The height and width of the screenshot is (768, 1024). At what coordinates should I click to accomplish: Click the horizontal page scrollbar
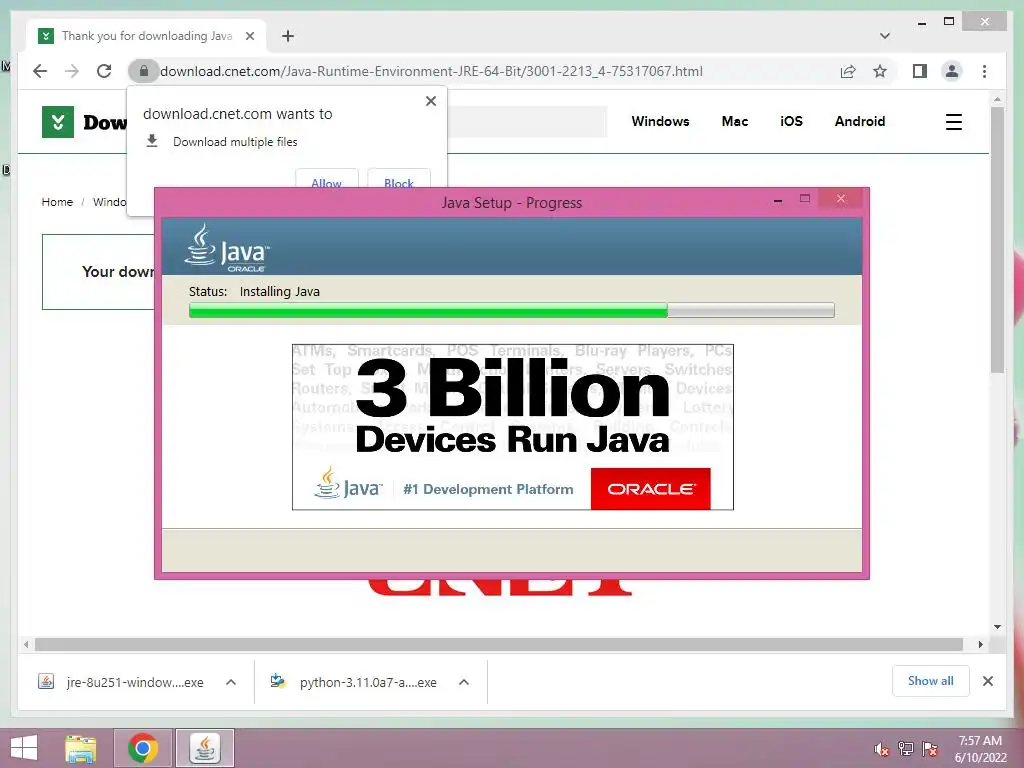(x=499, y=645)
